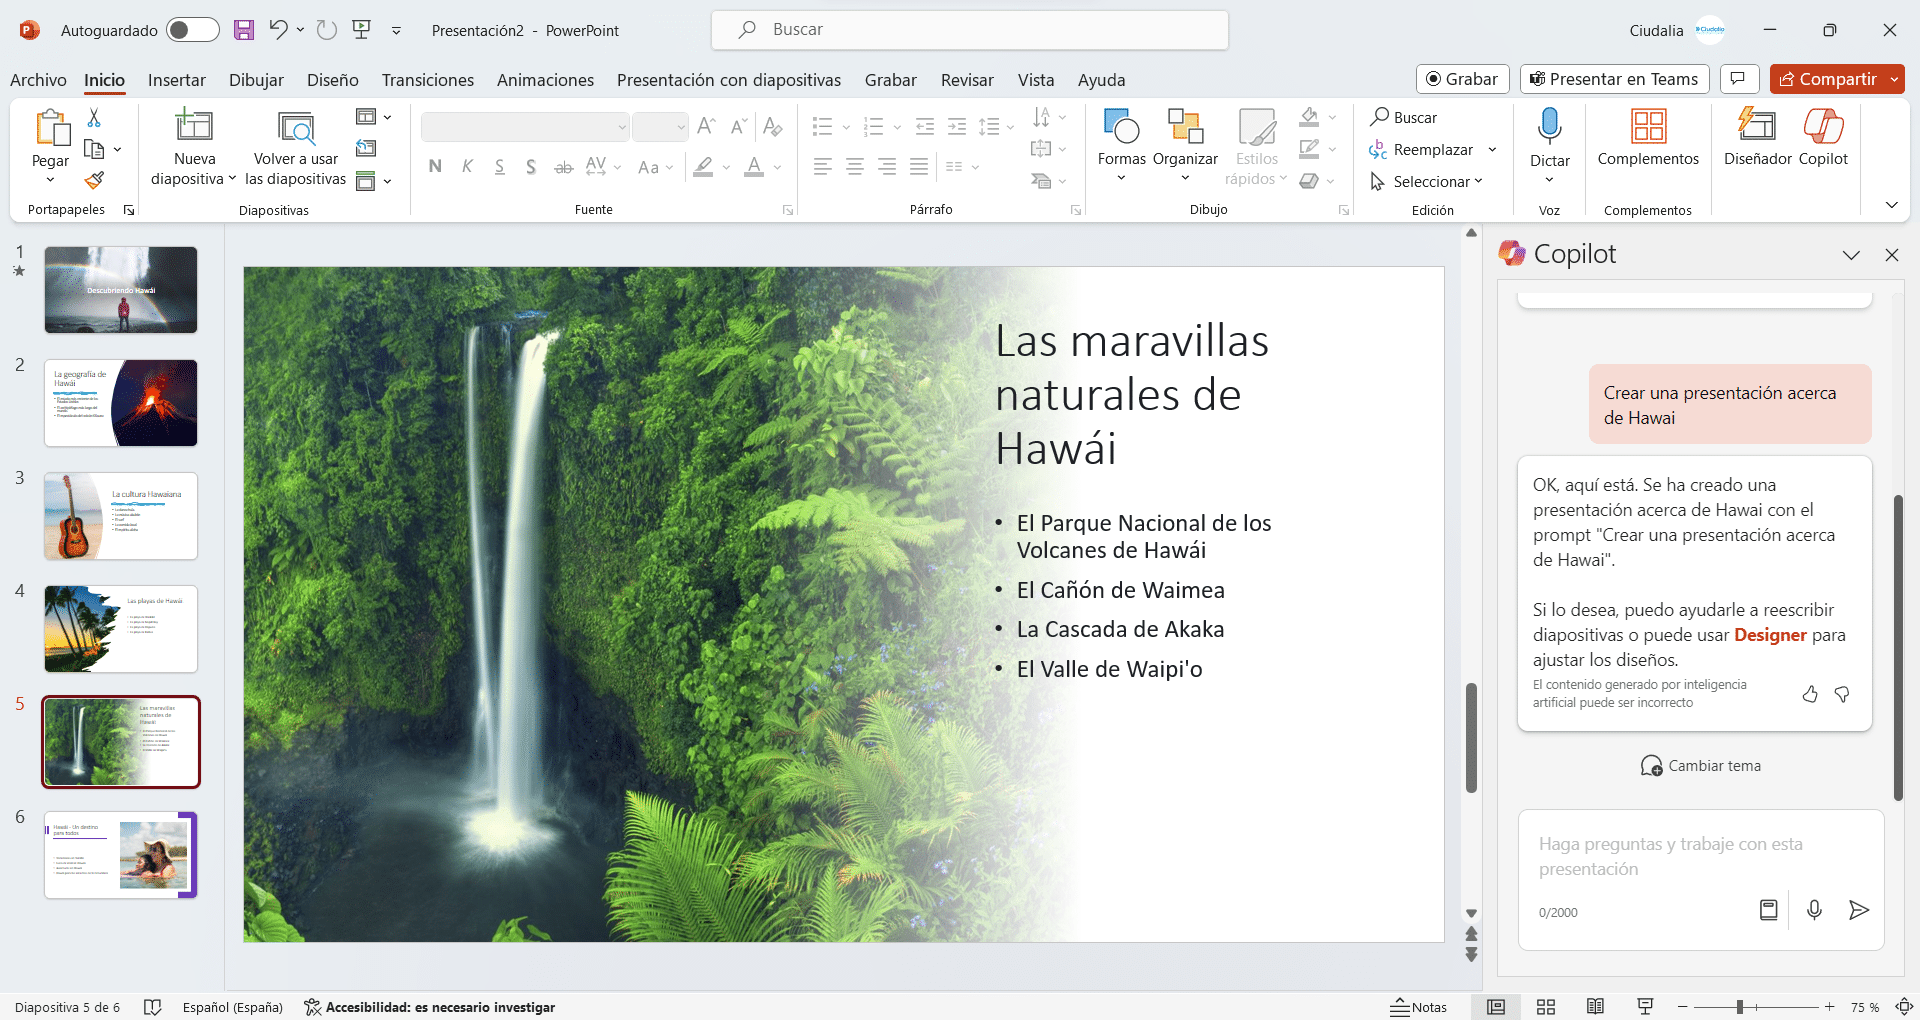Click the thumbs up icon in Copilot
Image resolution: width=1920 pixels, height=1020 pixels.
click(x=1810, y=694)
